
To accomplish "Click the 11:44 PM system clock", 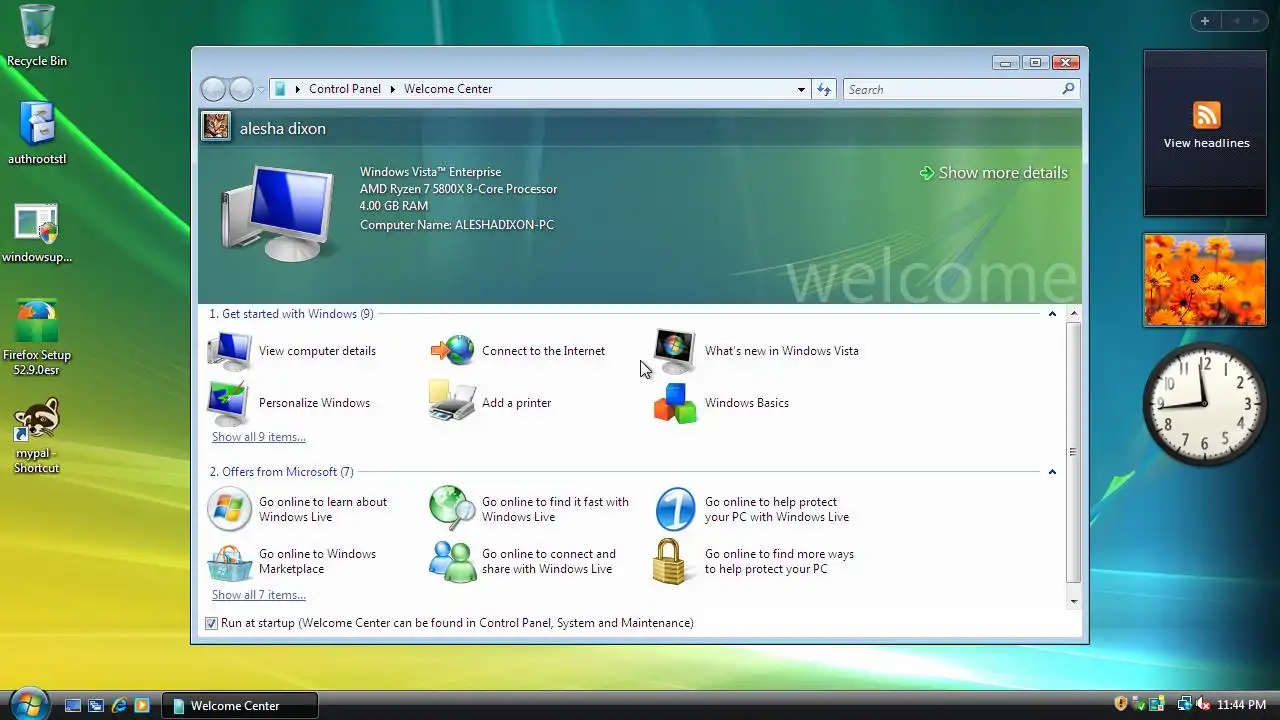I will 1241,705.
